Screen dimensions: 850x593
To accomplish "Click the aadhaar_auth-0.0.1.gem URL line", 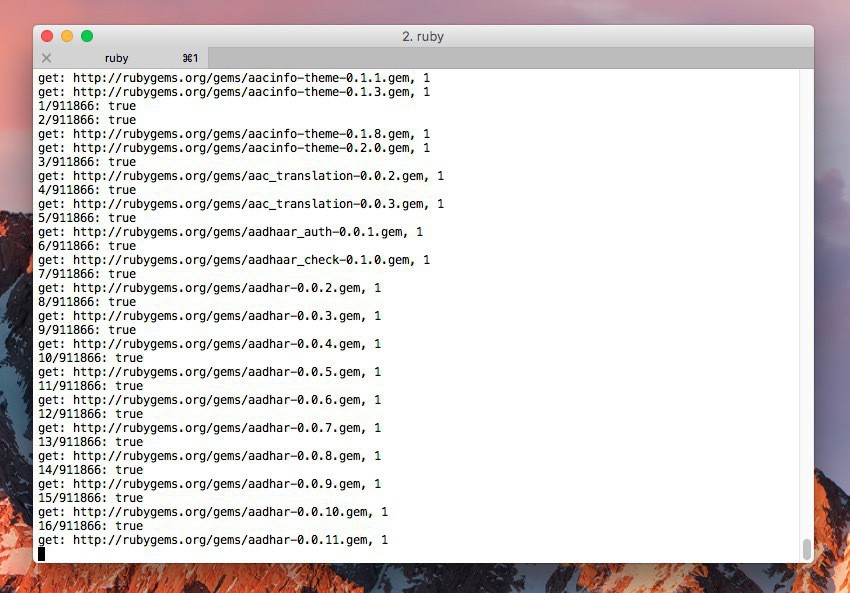I will (x=230, y=232).
